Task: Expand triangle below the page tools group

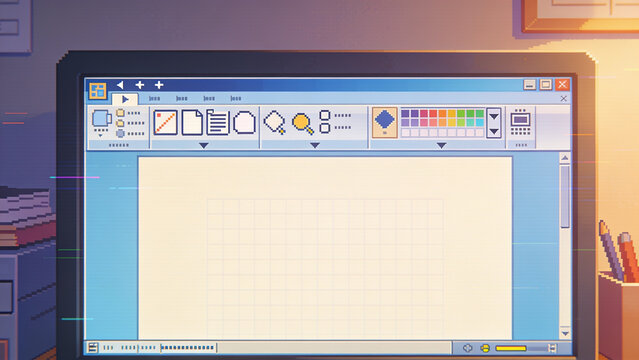Action: click(204, 145)
